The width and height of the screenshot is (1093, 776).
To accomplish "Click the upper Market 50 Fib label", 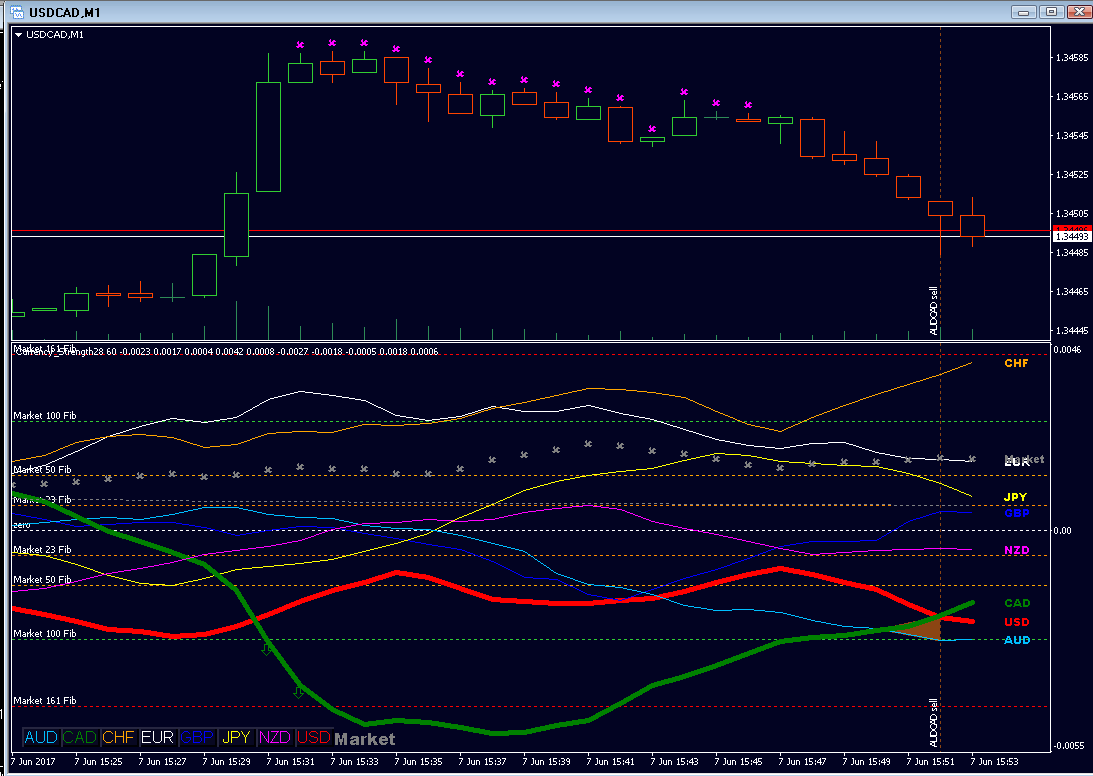I will click(42, 470).
